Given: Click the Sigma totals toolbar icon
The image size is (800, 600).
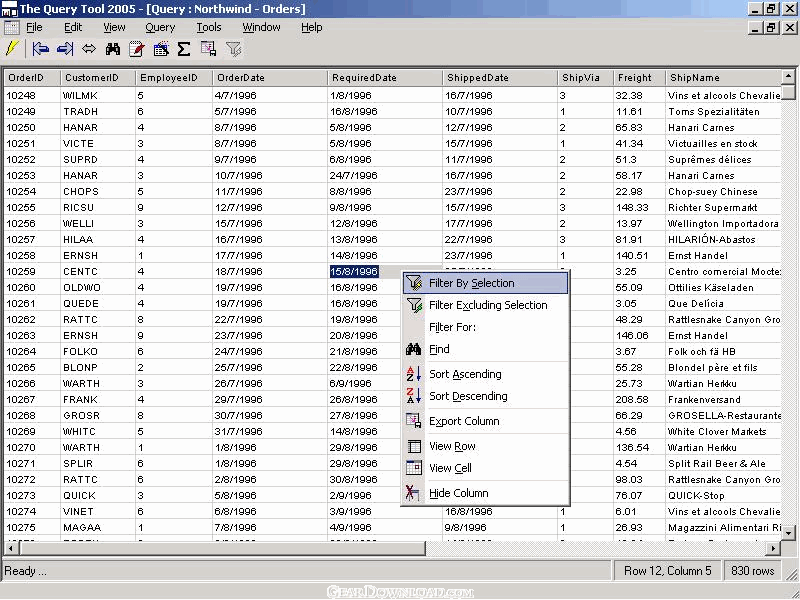Looking at the screenshot, I should click(x=184, y=49).
